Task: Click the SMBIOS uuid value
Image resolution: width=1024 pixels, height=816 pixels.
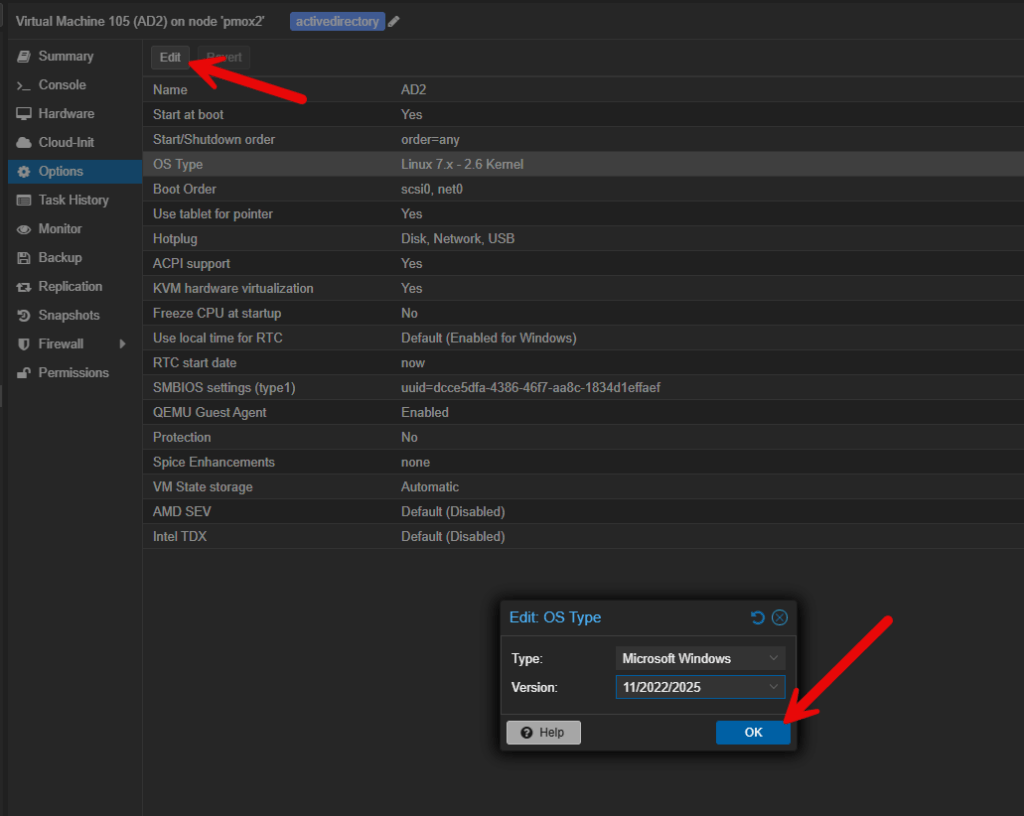Action: tap(530, 387)
